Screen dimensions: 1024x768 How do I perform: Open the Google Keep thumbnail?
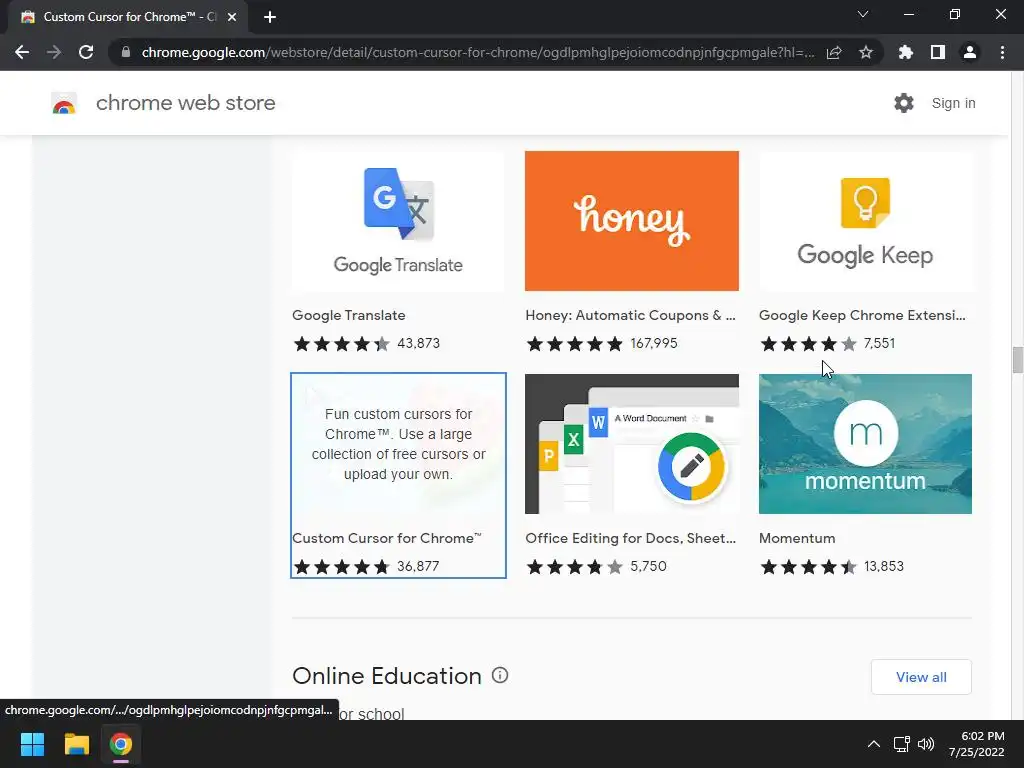(865, 221)
